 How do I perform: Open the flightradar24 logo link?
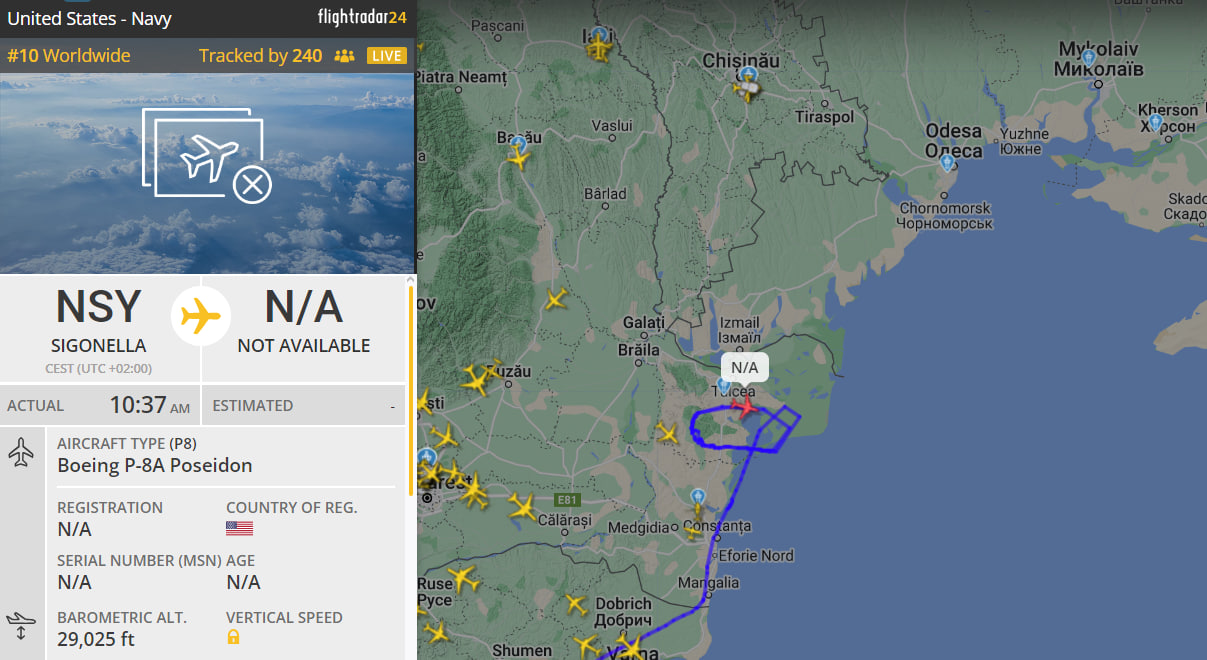361,18
